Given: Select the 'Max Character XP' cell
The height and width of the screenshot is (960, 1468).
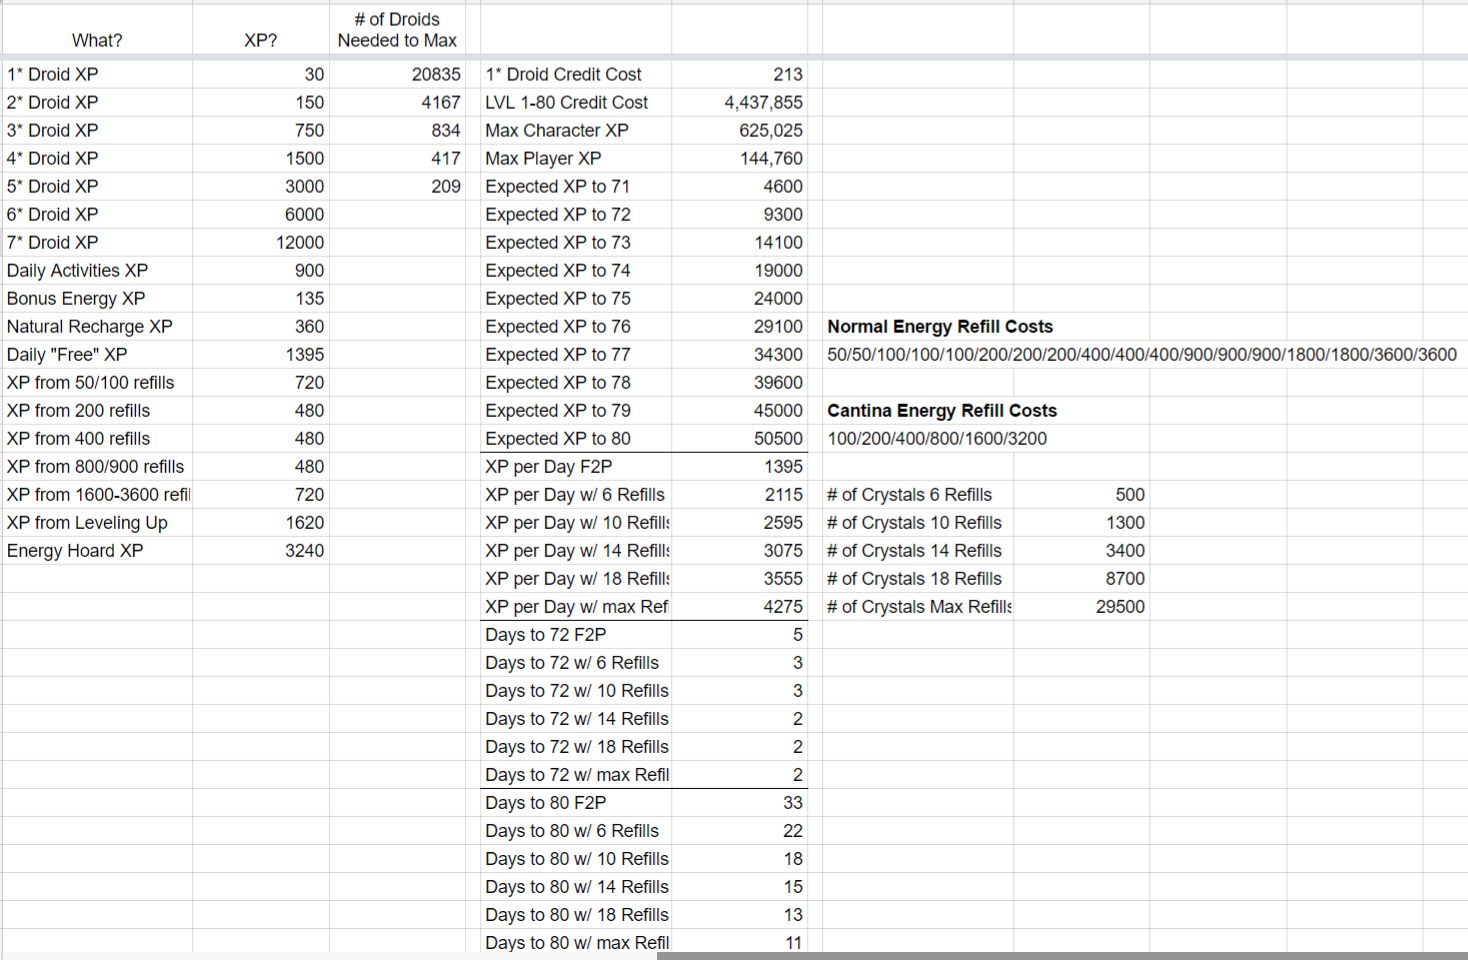Looking at the screenshot, I should coord(575,130).
